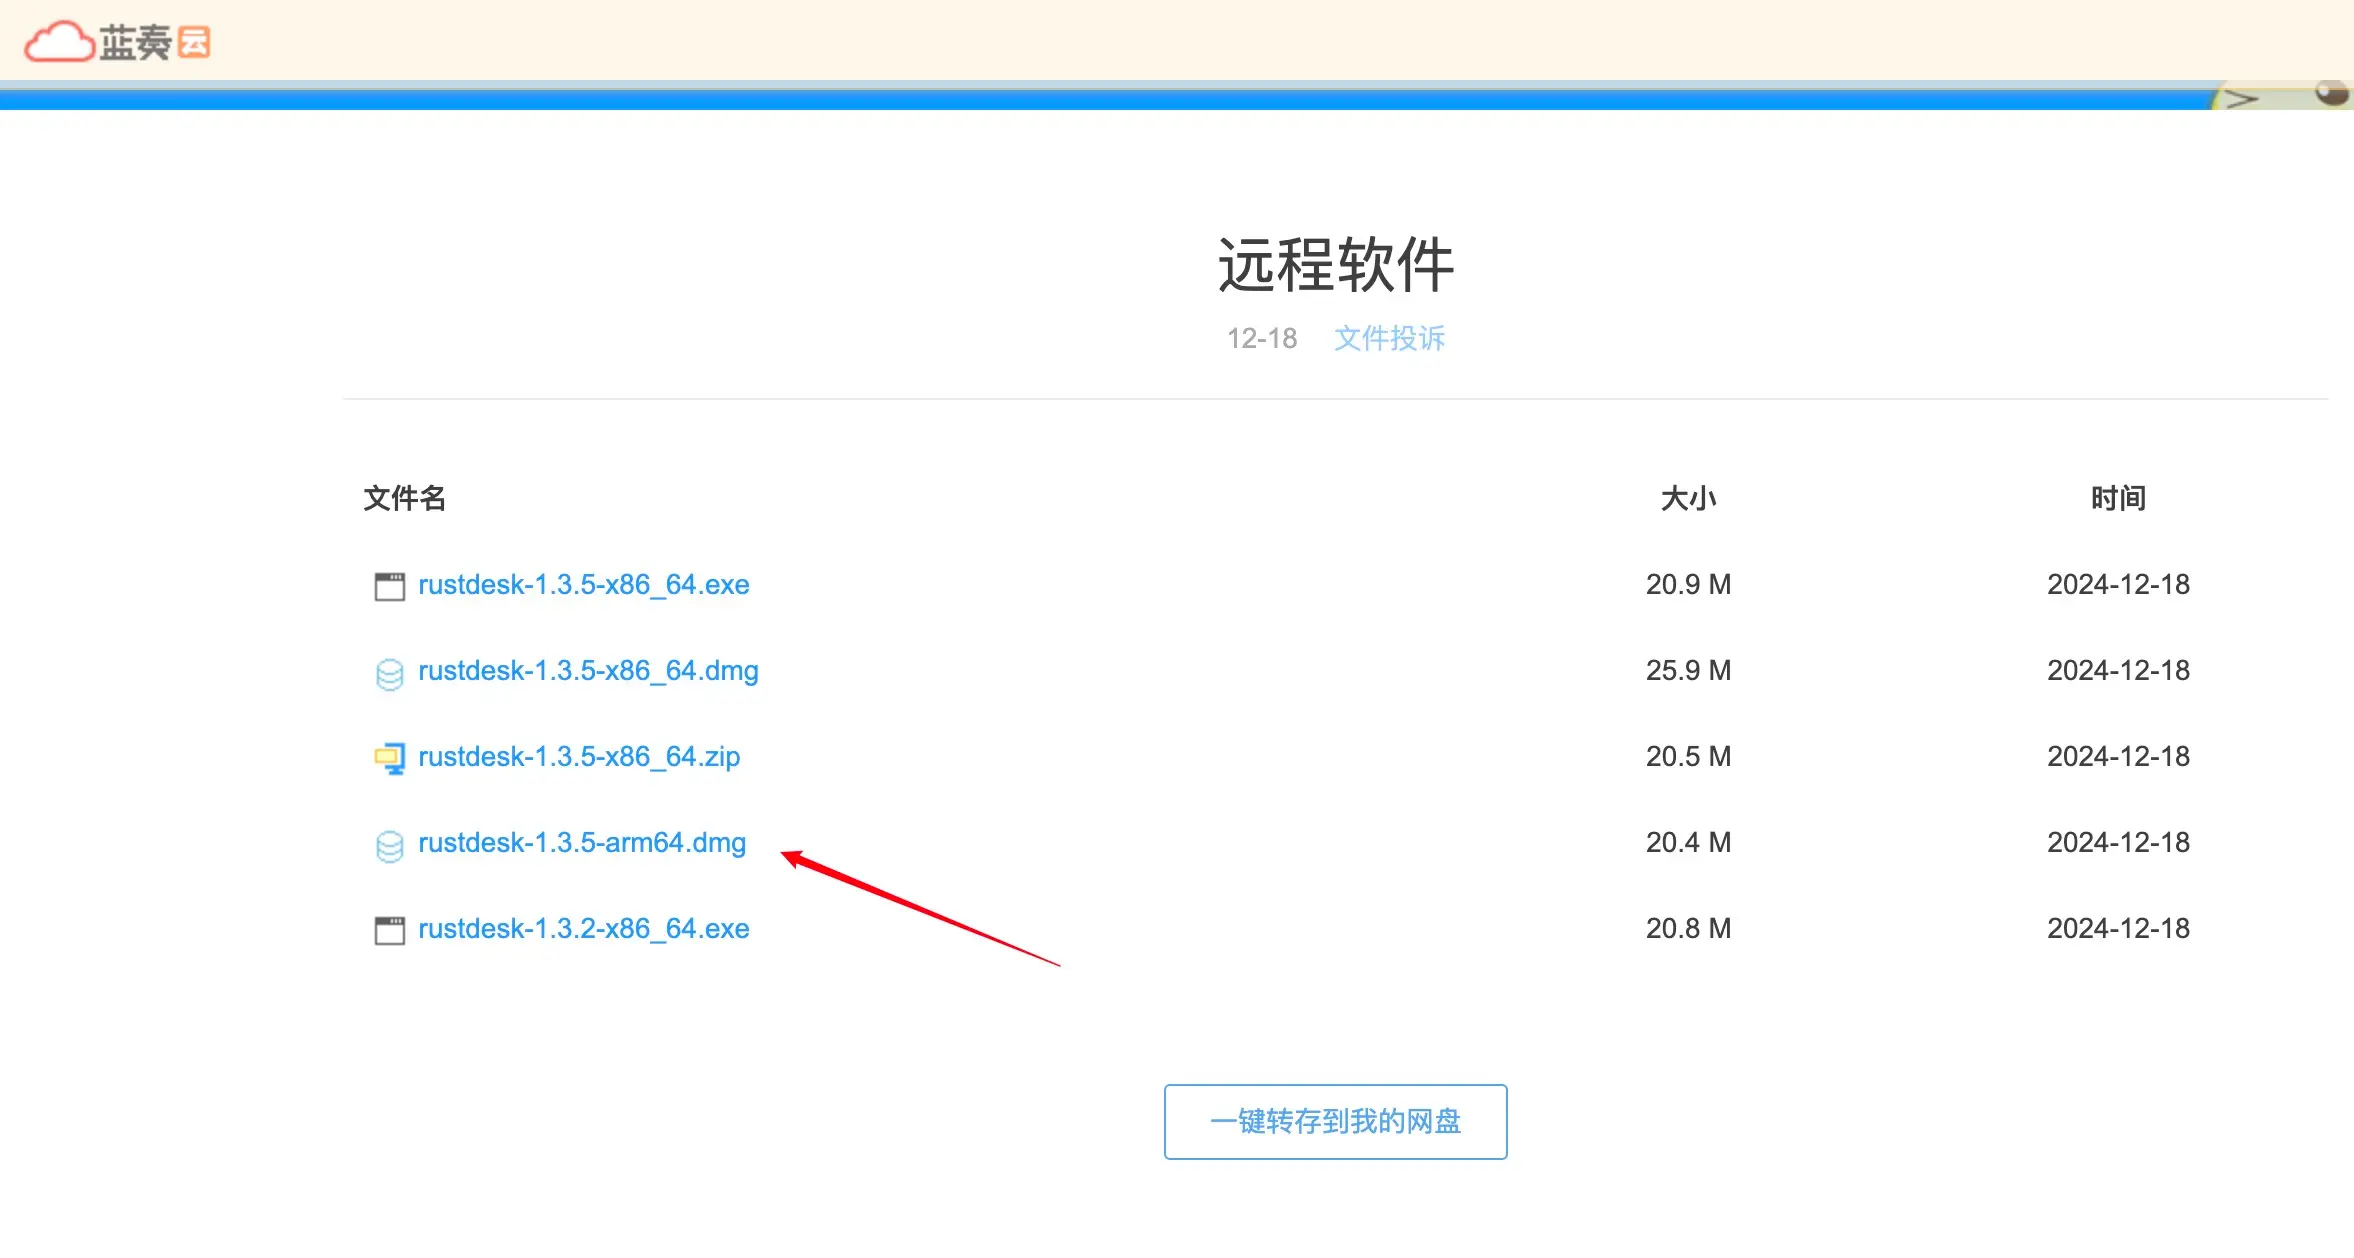2354x1258 pixels.
Task: Click the date in the rustdesk-1.3.2-x86_64.exe row
Action: click(2118, 929)
